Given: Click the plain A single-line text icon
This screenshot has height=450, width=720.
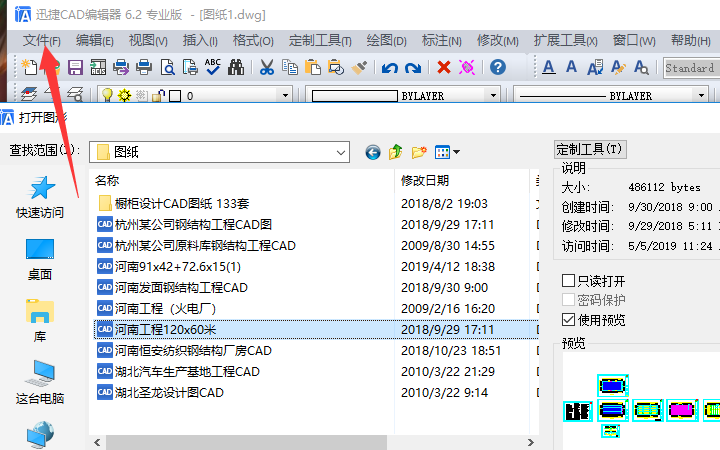Looking at the screenshot, I should click(x=571, y=67).
